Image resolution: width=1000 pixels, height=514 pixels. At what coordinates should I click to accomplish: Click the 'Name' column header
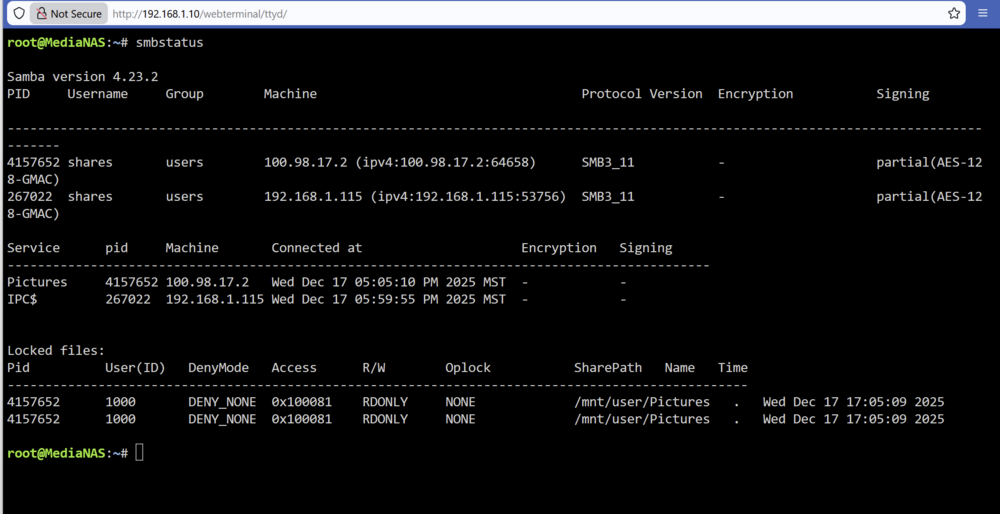pos(679,368)
